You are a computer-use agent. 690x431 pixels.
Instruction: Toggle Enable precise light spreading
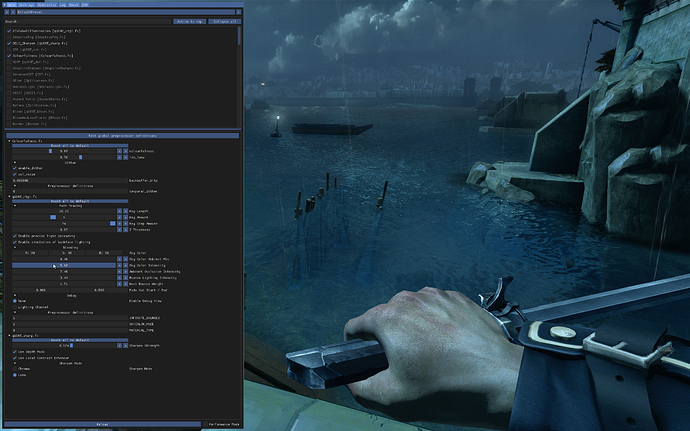point(15,236)
